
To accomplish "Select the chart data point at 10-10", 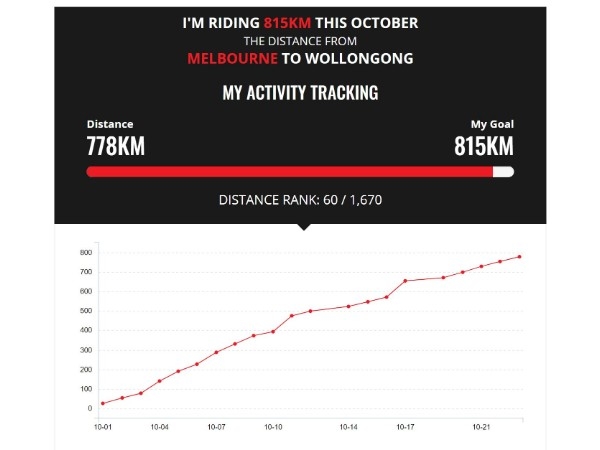I will (x=273, y=332).
